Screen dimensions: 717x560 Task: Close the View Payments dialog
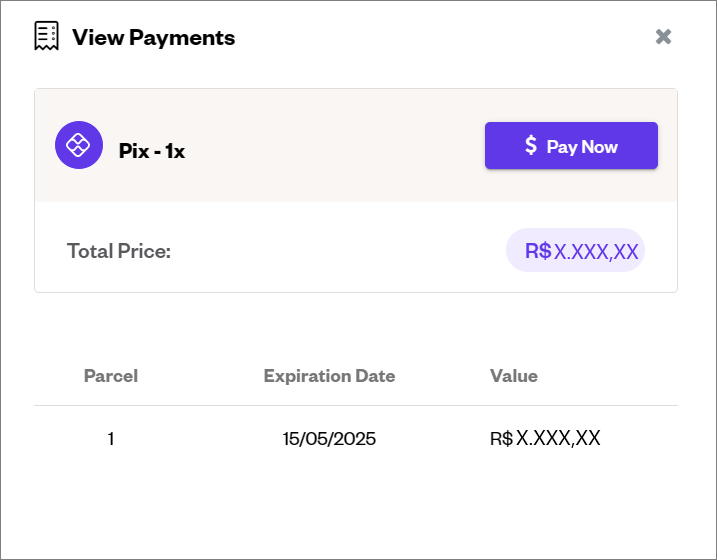pos(663,37)
